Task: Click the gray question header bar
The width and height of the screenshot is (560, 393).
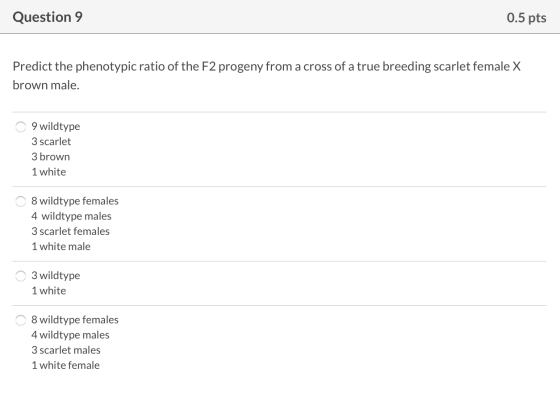Action: [x=280, y=17]
